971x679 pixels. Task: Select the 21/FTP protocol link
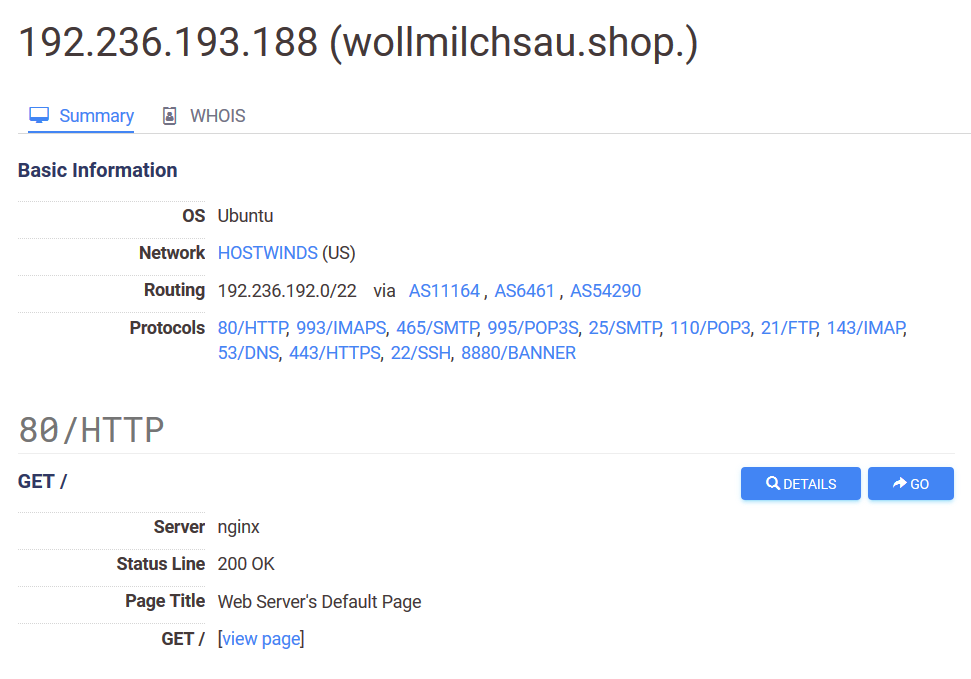(789, 328)
